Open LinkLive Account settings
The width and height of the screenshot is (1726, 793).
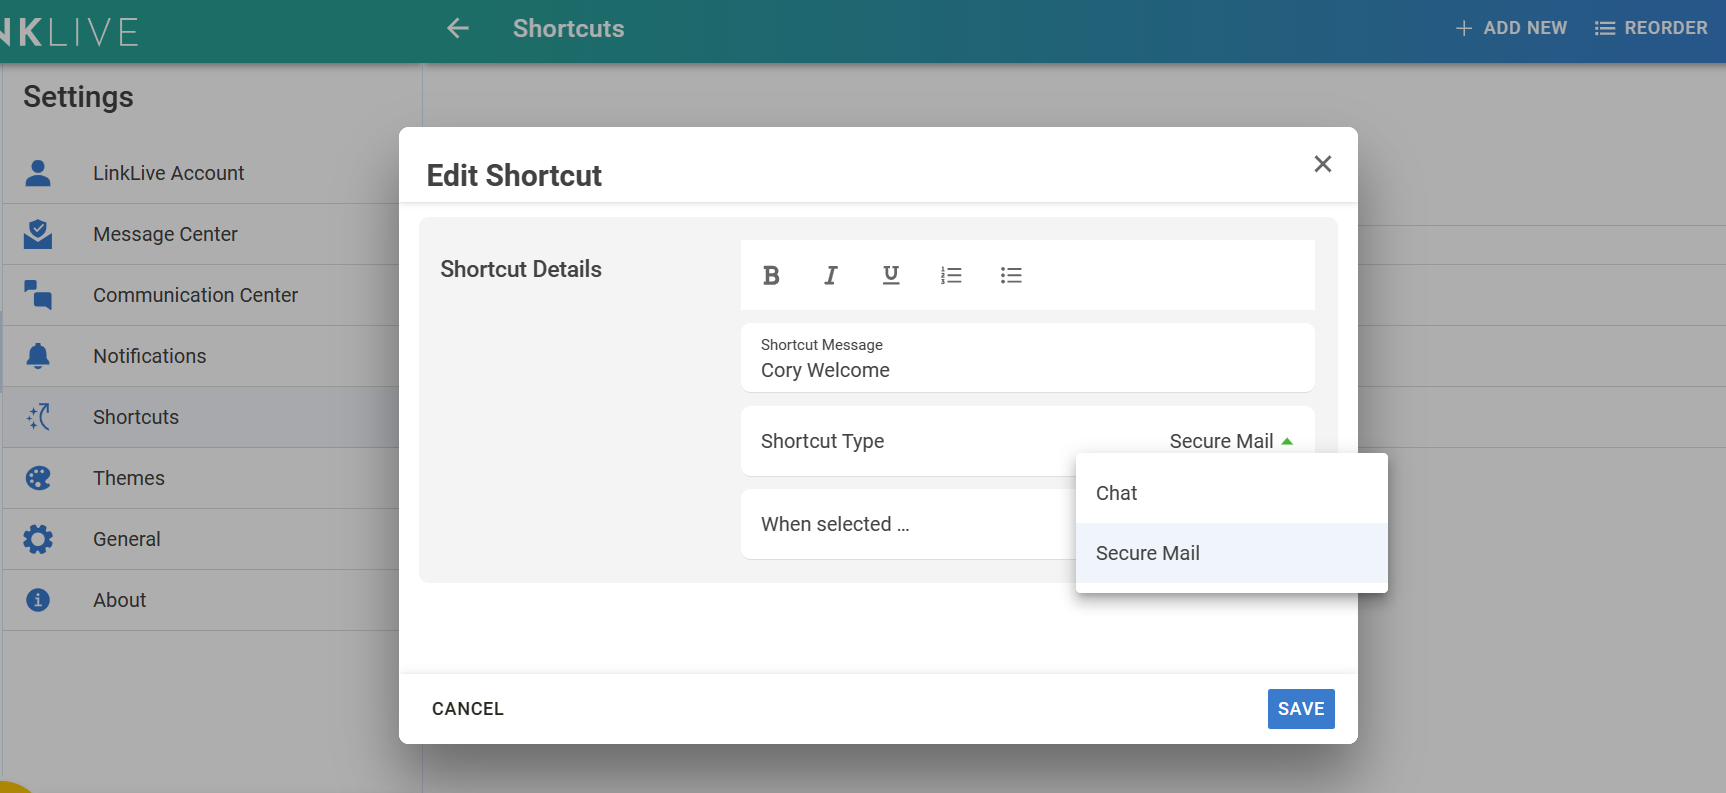click(x=168, y=173)
